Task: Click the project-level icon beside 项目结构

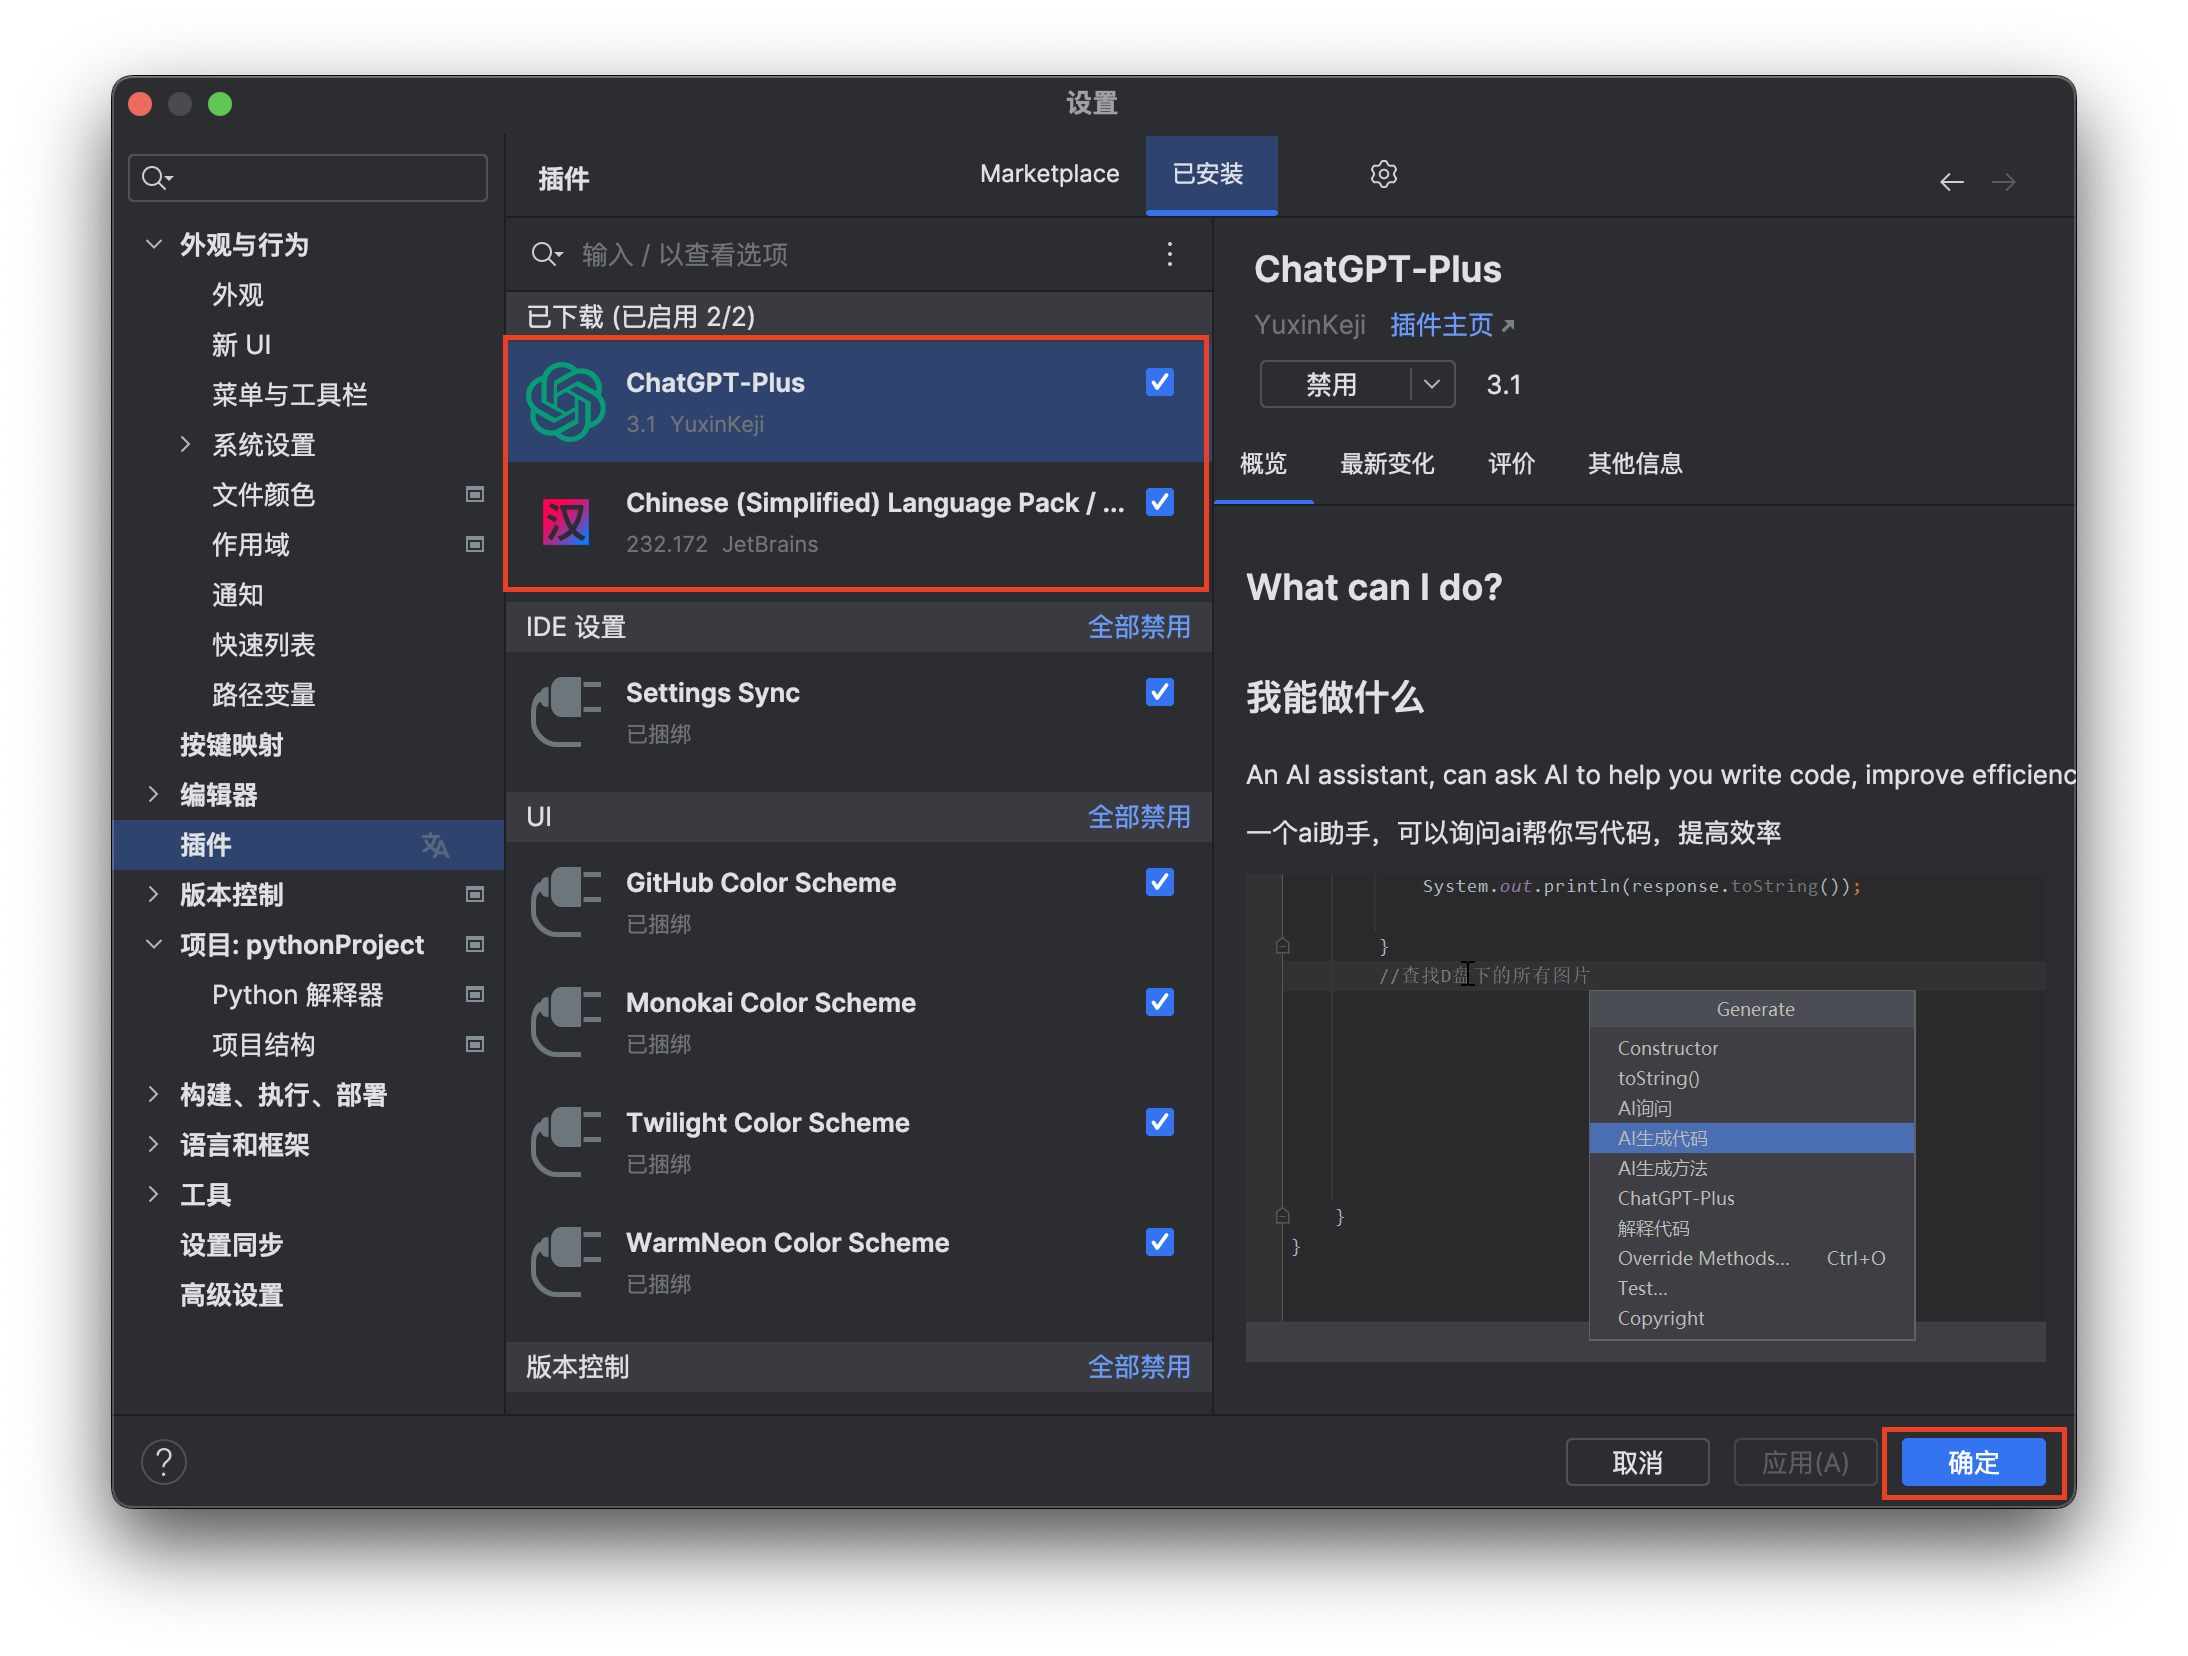Action: [475, 1044]
